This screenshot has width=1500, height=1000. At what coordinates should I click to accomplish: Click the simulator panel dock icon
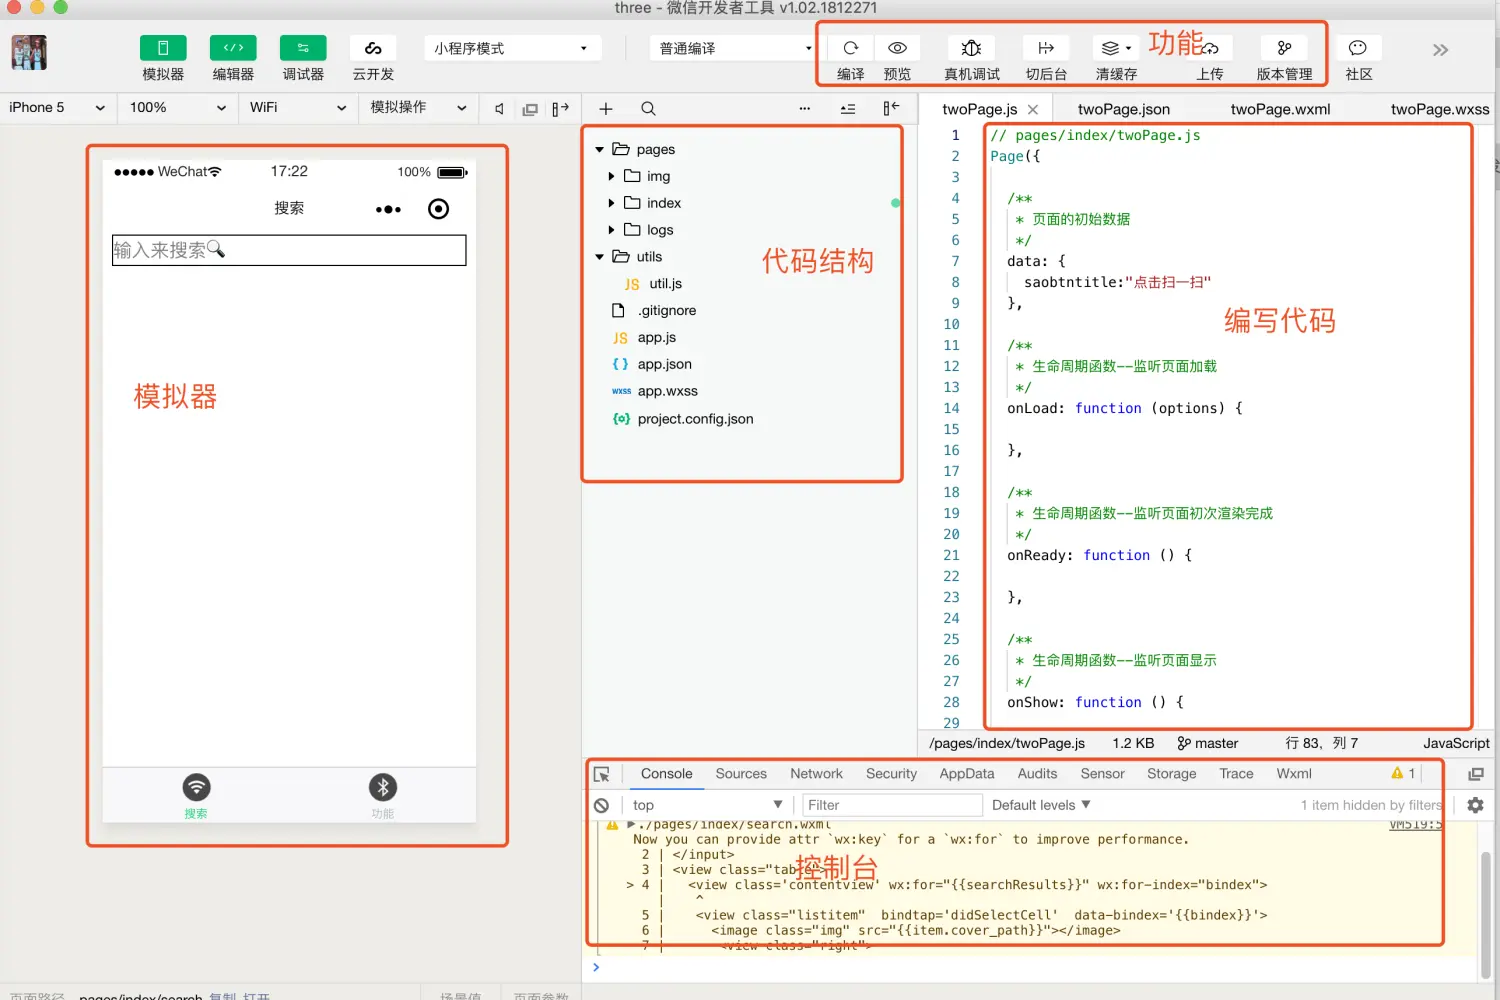click(561, 109)
